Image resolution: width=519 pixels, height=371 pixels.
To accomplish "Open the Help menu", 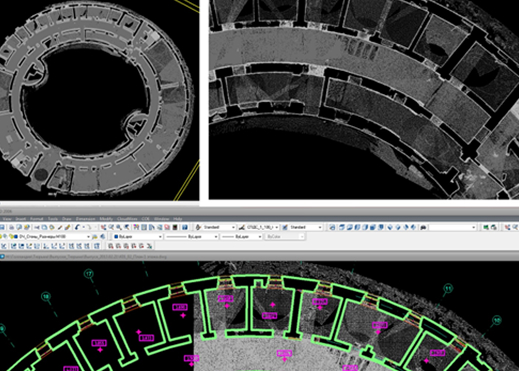I will 178,219.
